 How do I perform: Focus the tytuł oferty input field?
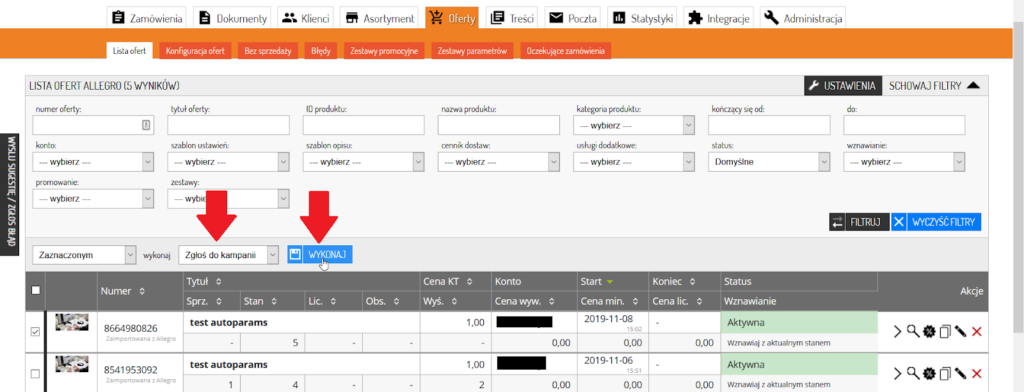(229, 125)
